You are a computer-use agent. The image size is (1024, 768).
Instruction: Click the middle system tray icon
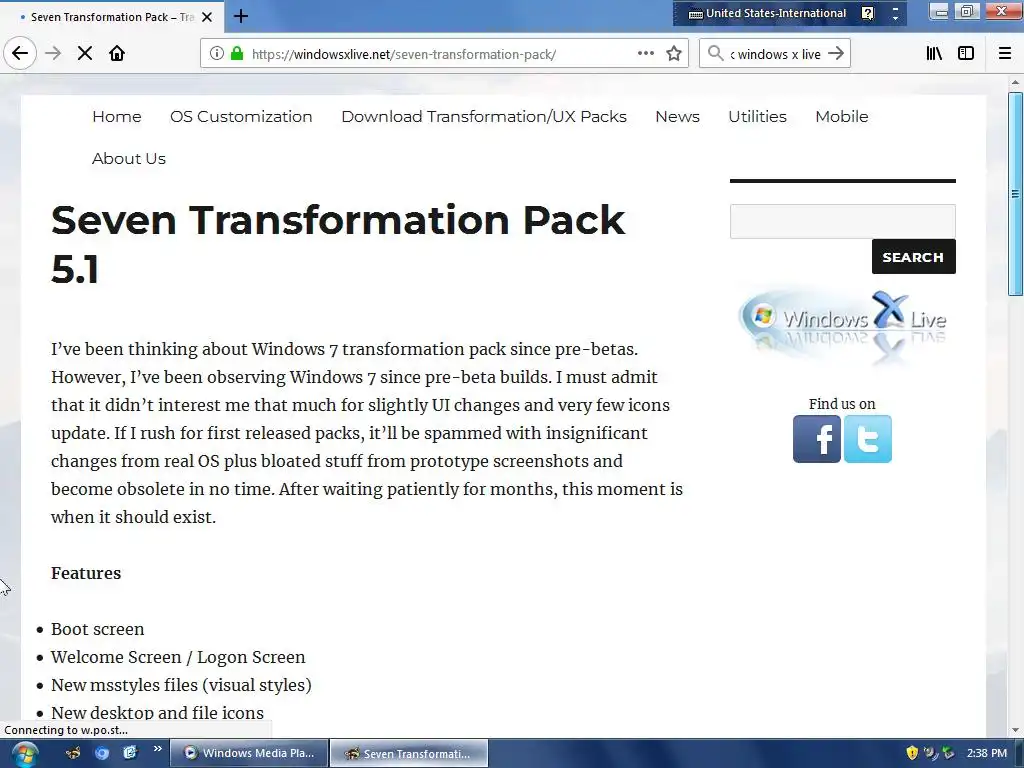point(930,753)
